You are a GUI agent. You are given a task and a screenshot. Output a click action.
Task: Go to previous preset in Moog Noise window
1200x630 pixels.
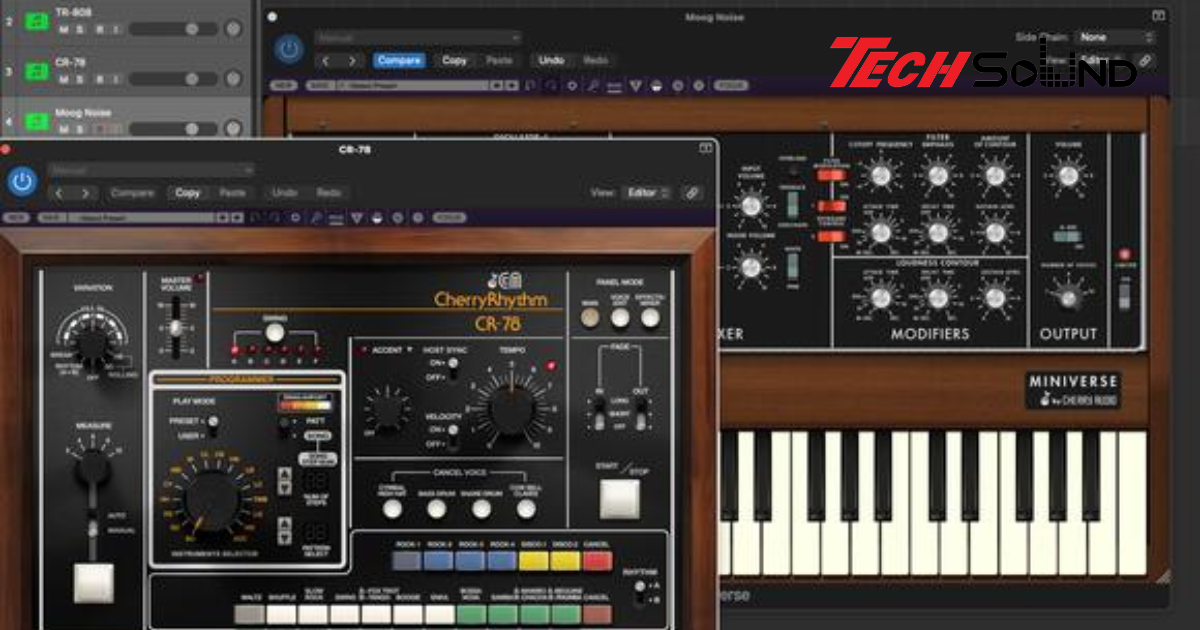(326, 61)
